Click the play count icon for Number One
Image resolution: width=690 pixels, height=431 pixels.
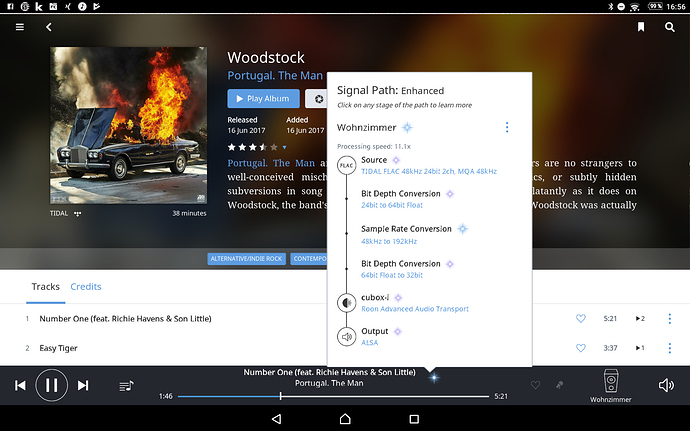(x=640, y=318)
